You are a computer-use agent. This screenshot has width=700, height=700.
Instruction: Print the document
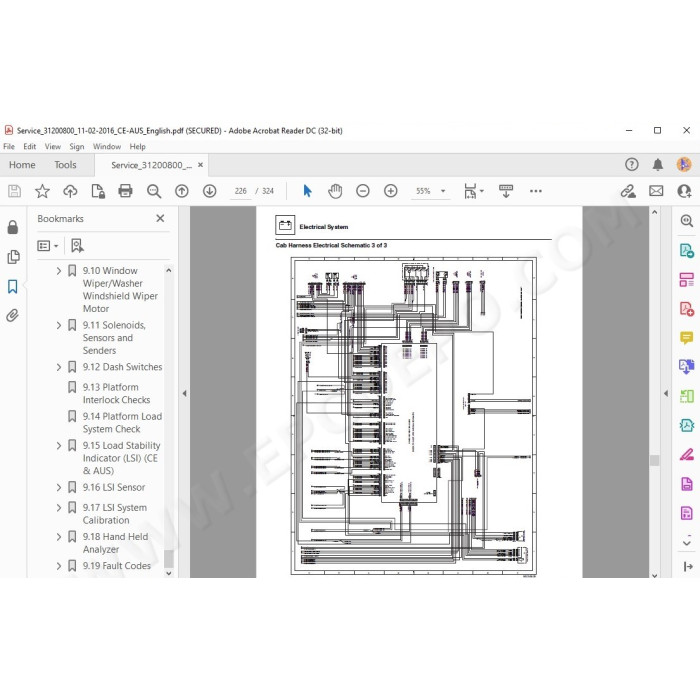point(125,191)
